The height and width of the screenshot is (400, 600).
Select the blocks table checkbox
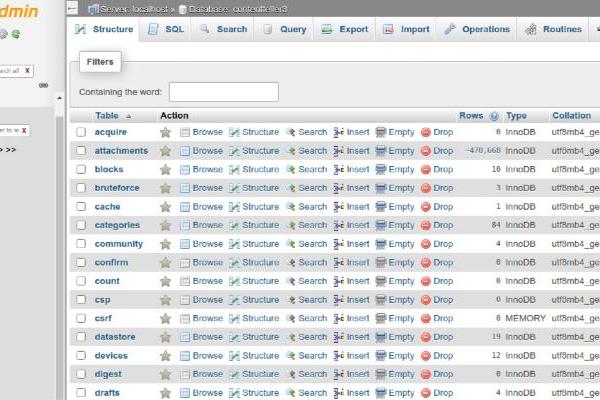coord(81,169)
